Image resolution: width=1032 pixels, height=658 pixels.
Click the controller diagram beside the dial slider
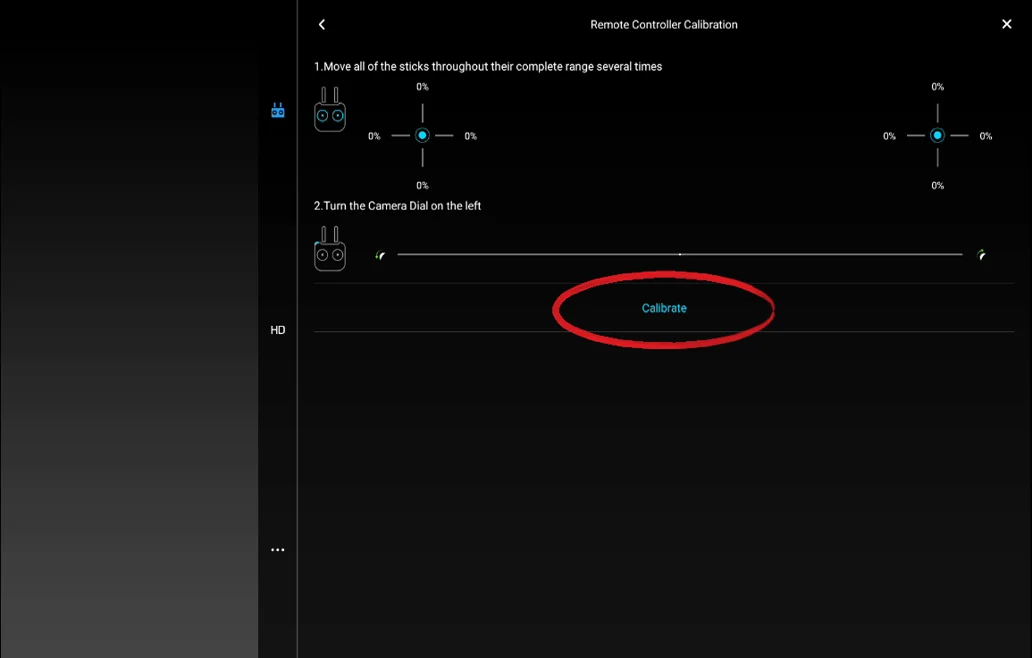tap(330, 250)
